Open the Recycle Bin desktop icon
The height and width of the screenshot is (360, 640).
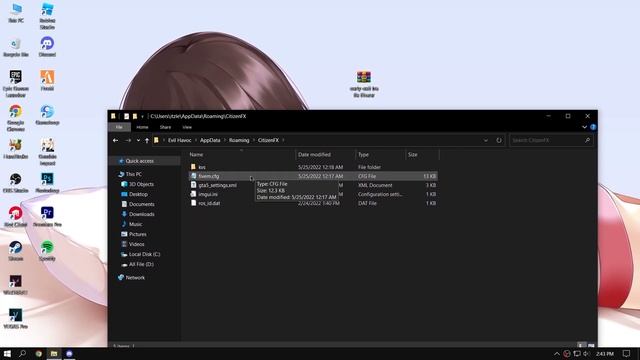click(x=16, y=47)
